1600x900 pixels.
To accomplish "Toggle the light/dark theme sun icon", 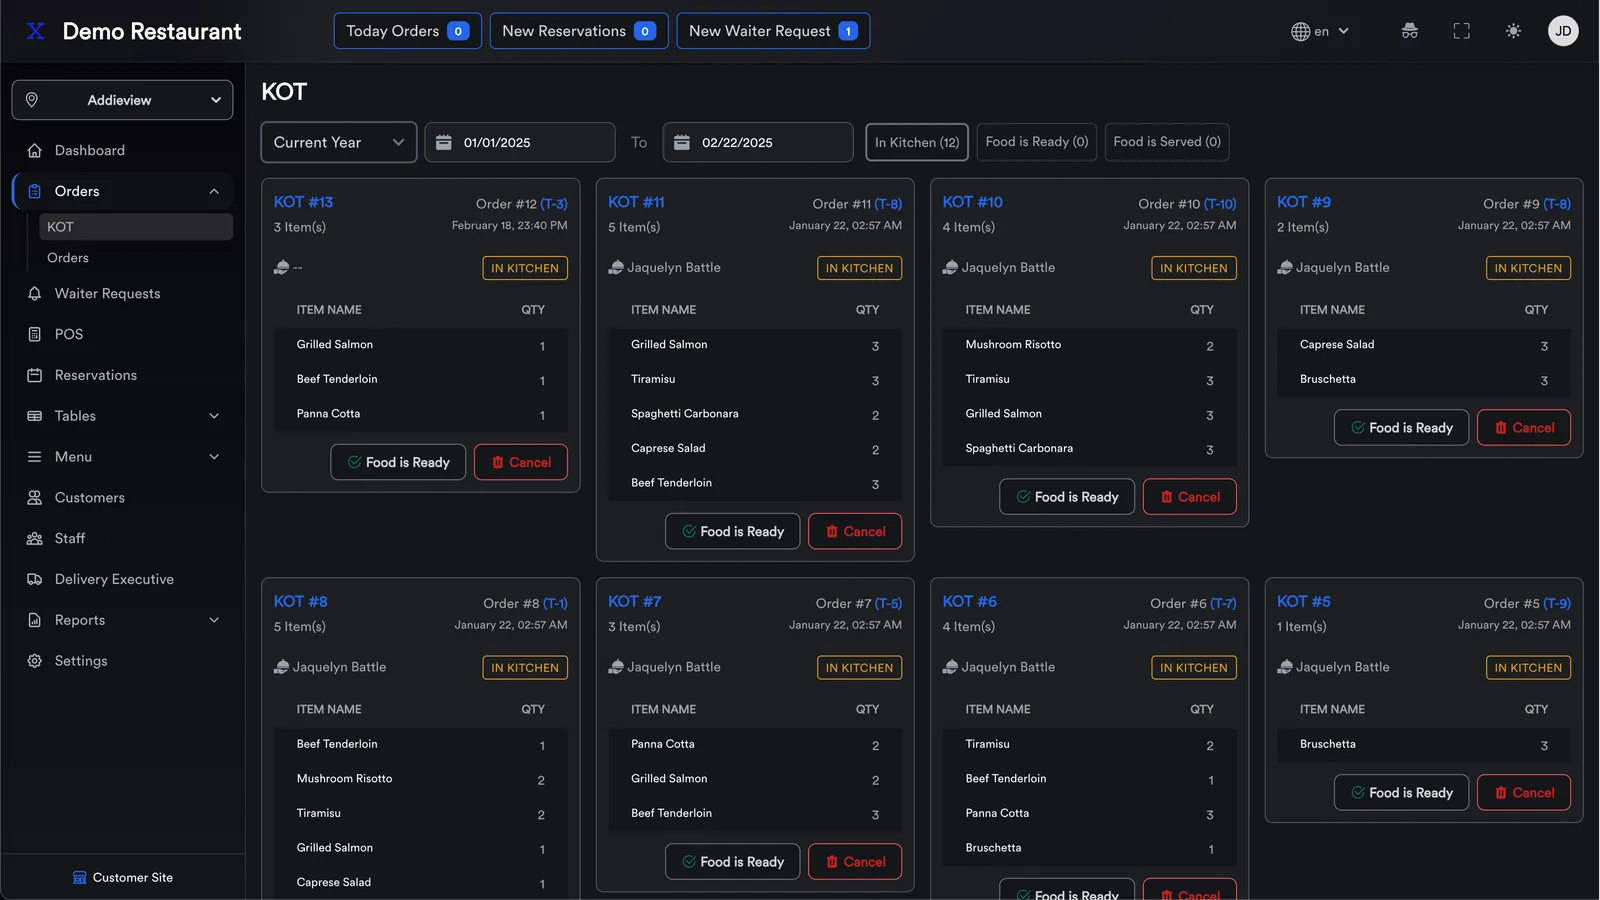I will 1513,31.
